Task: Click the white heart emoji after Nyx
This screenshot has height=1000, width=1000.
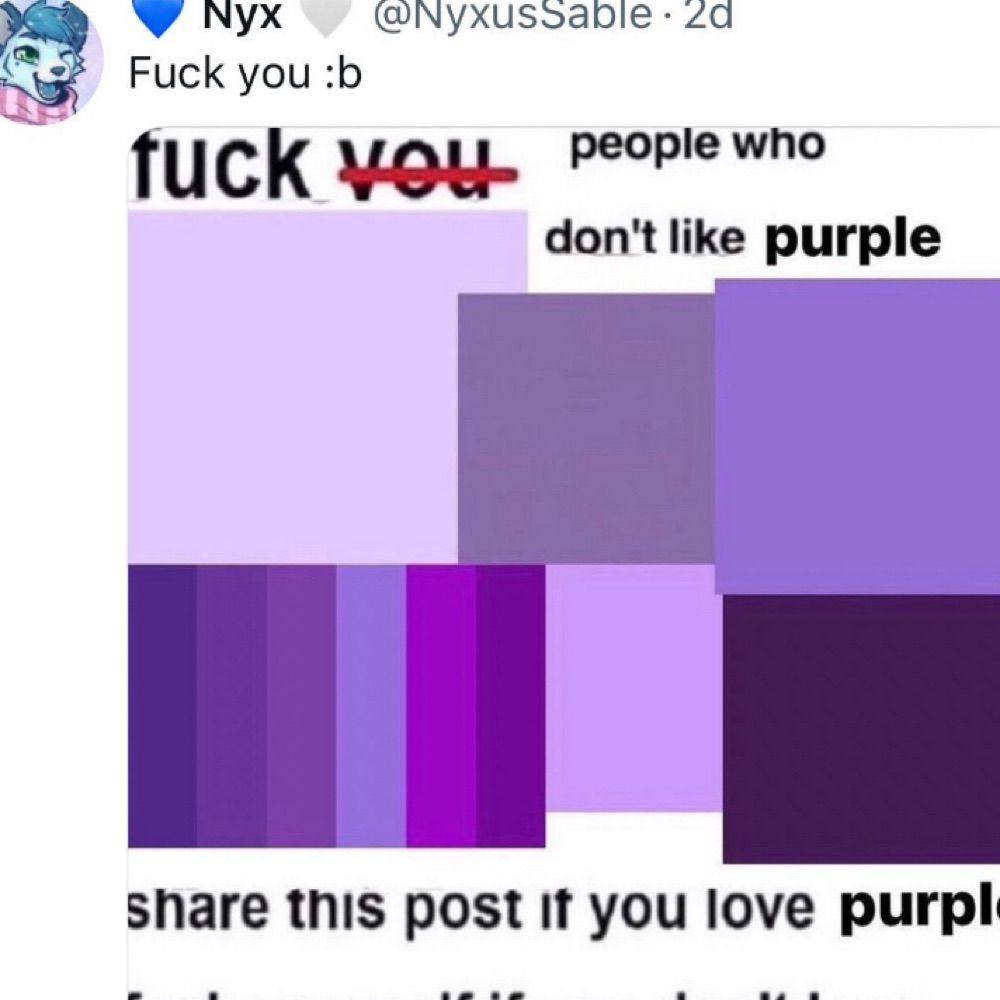Action: tap(326, 16)
